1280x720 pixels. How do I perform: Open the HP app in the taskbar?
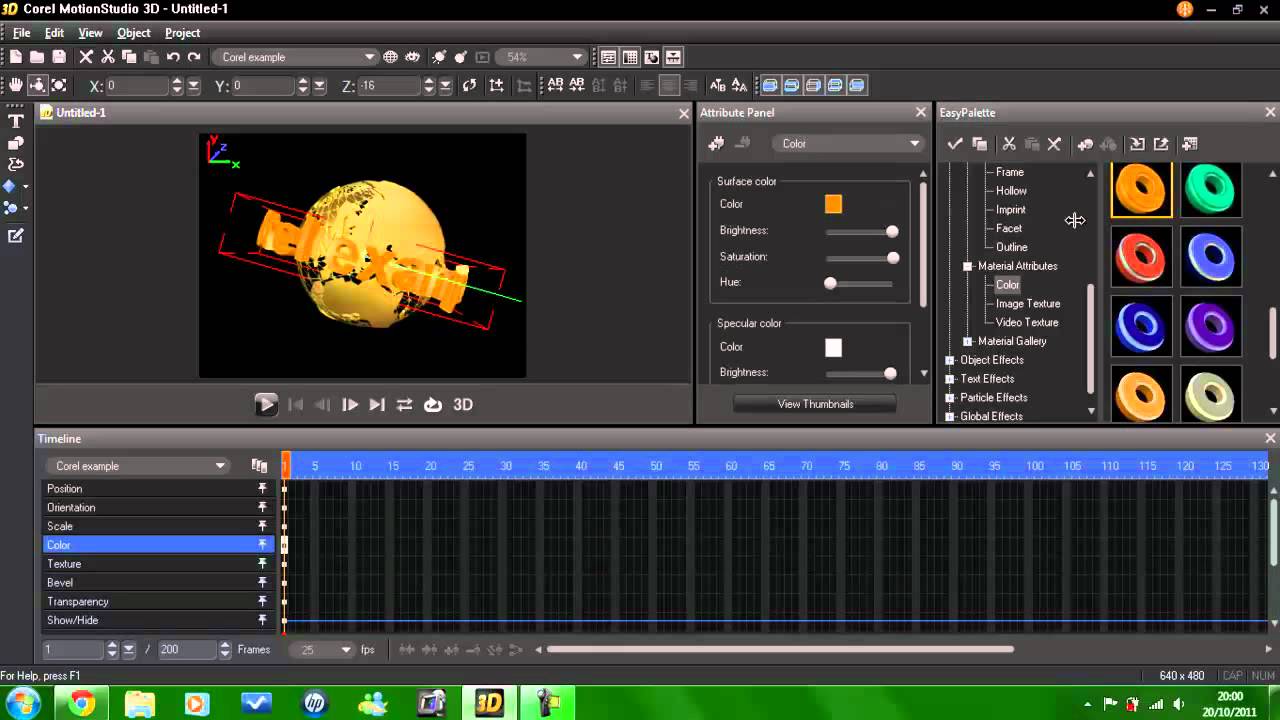(x=315, y=704)
